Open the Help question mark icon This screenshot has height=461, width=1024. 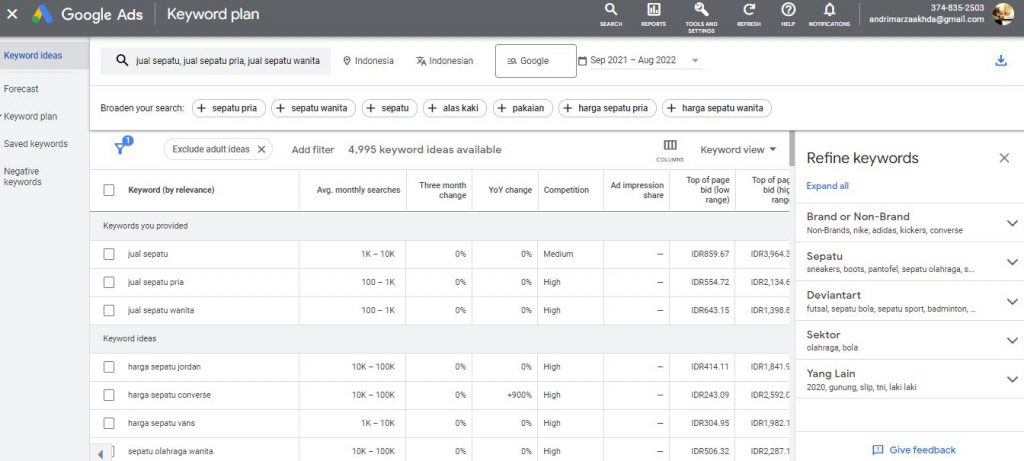click(x=788, y=10)
